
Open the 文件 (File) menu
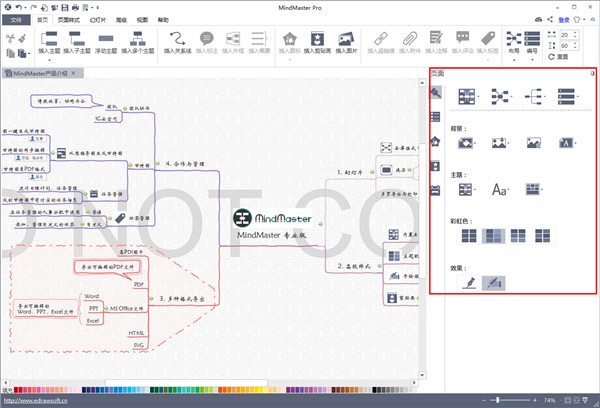click(x=15, y=19)
